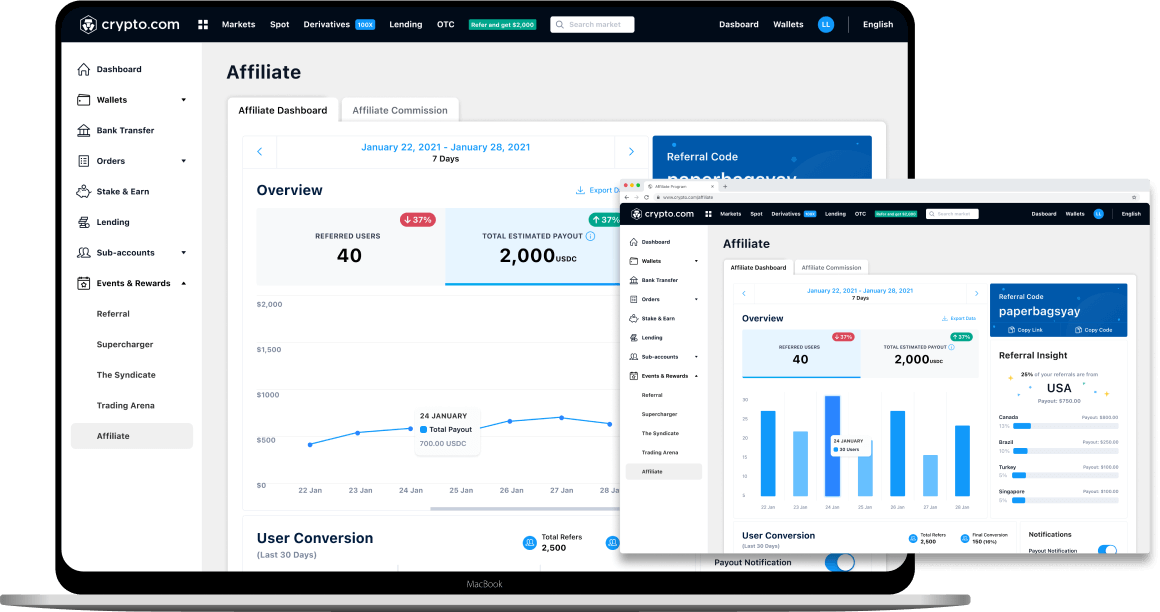Click Wallets link in MacBook top-right navigation
This screenshot has height=612, width=1160.
[x=788, y=24]
